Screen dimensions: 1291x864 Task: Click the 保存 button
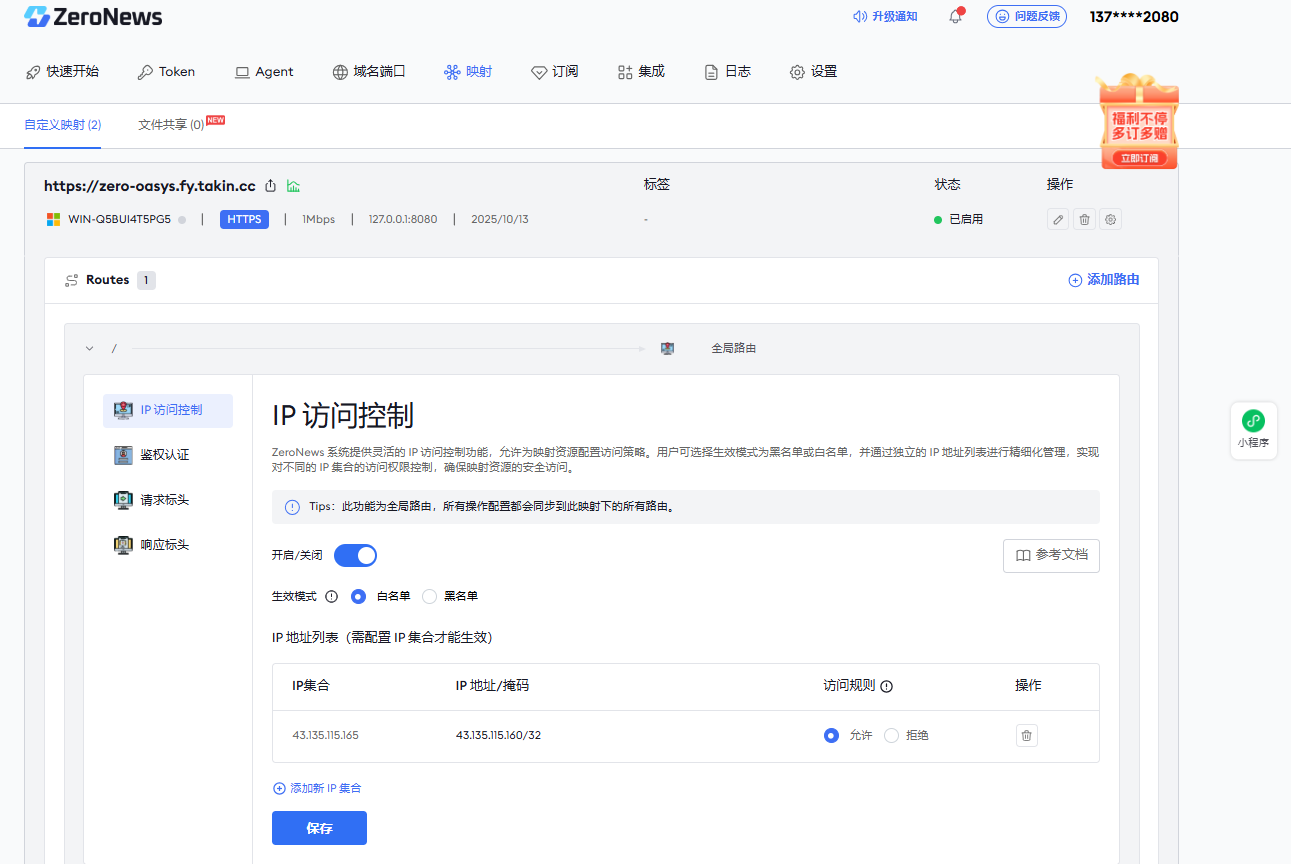click(319, 828)
